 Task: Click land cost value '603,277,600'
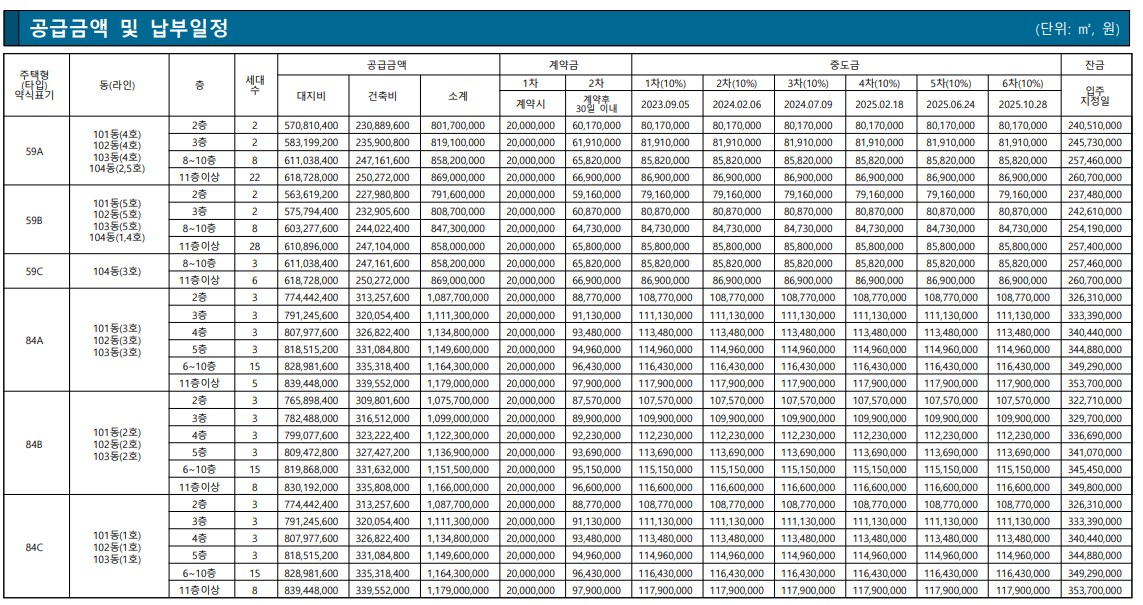click(311, 229)
